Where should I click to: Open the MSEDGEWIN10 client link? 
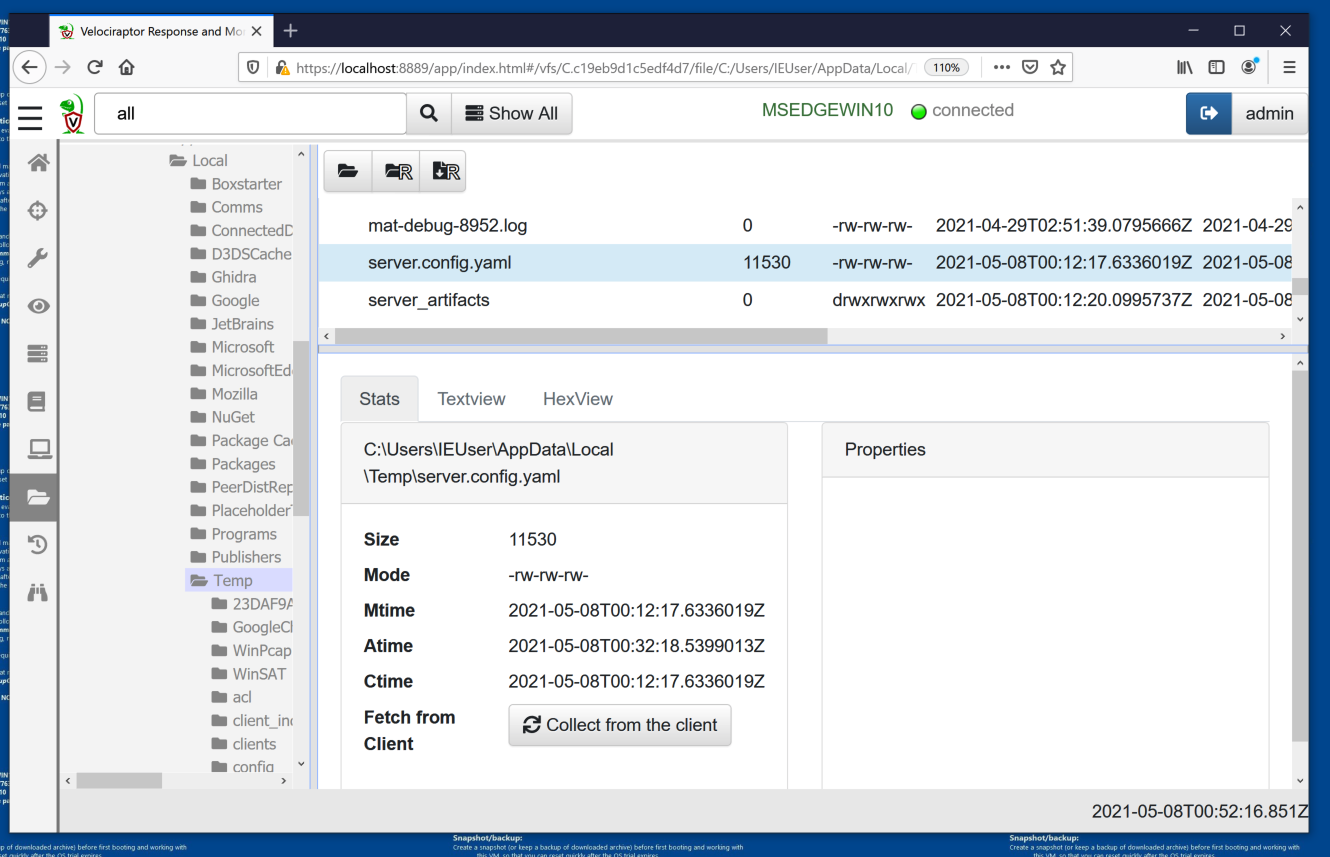coord(827,110)
